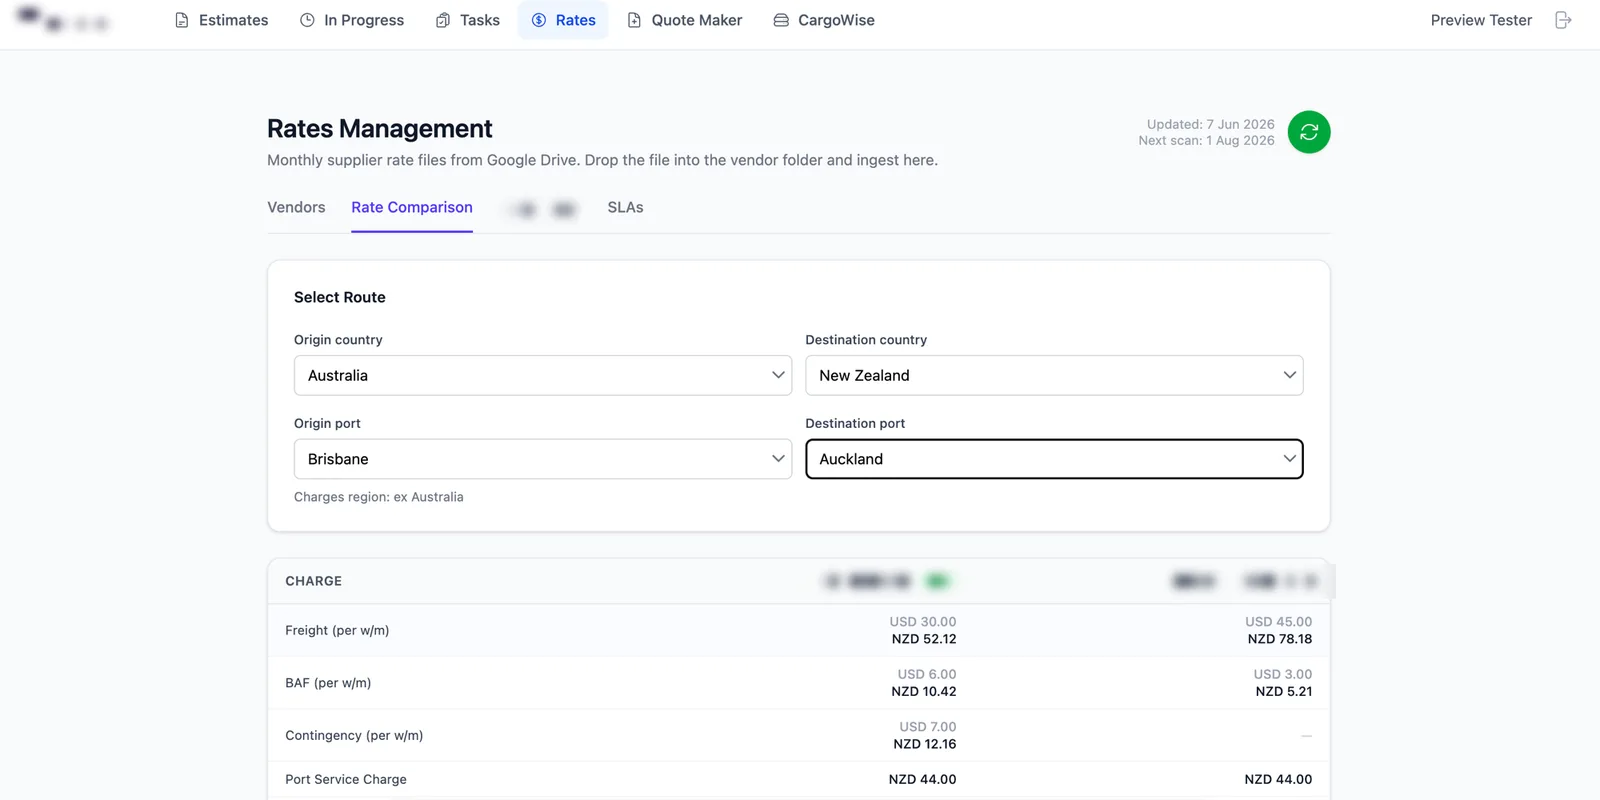Open the Tasks nav item
Image resolution: width=1600 pixels, height=800 pixels.
pos(468,20)
